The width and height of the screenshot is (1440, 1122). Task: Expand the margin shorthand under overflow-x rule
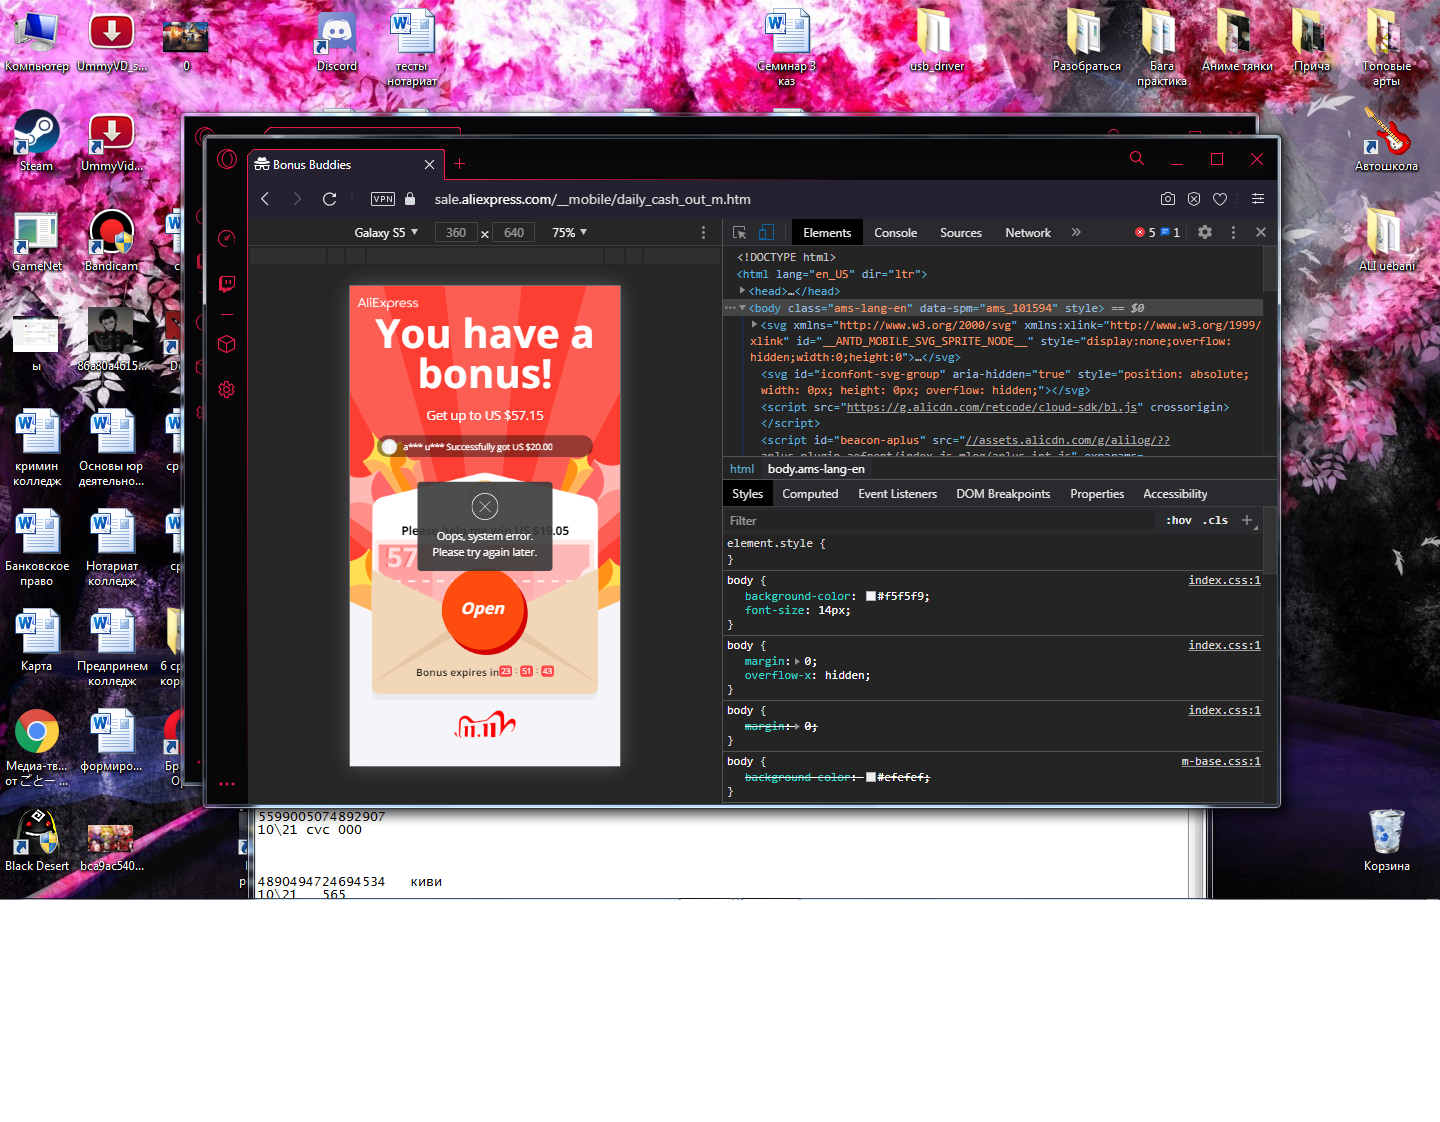797,661
